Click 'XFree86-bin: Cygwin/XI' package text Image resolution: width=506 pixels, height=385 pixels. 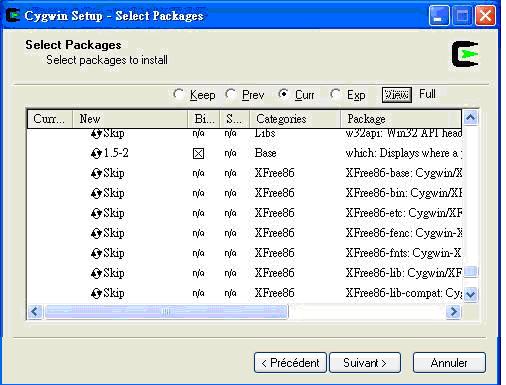(x=404, y=193)
